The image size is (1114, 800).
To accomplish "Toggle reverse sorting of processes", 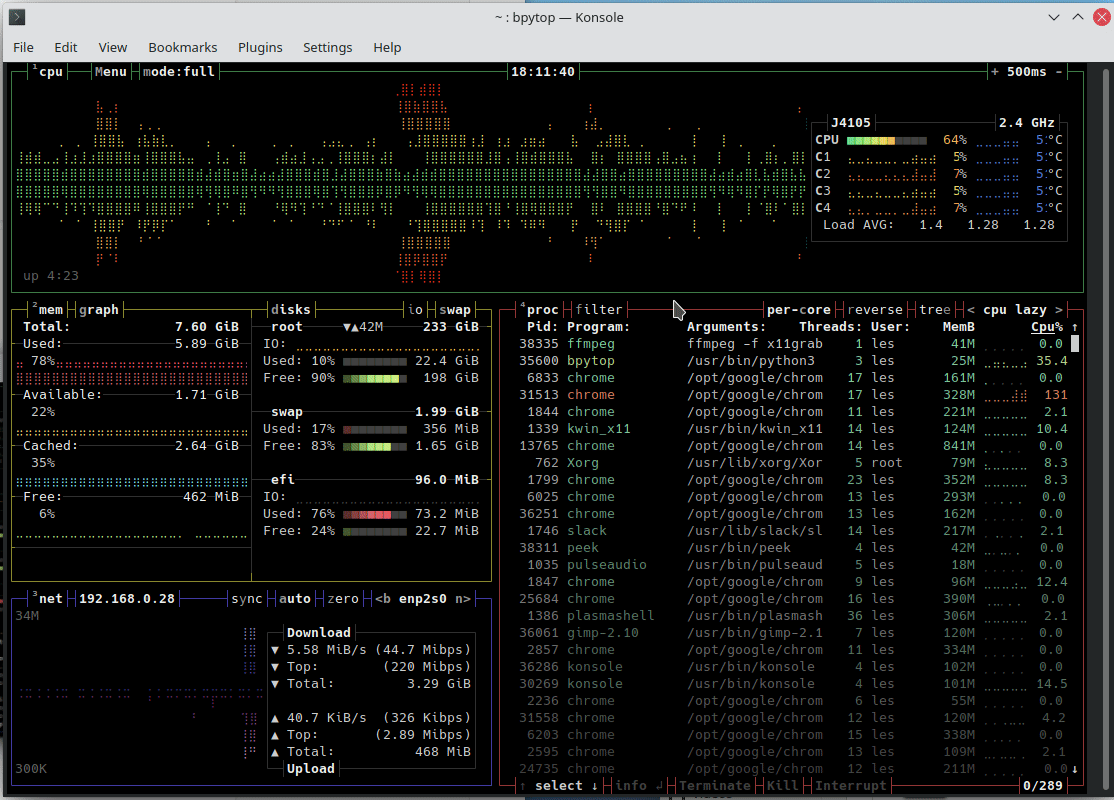I will coord(875,310).
